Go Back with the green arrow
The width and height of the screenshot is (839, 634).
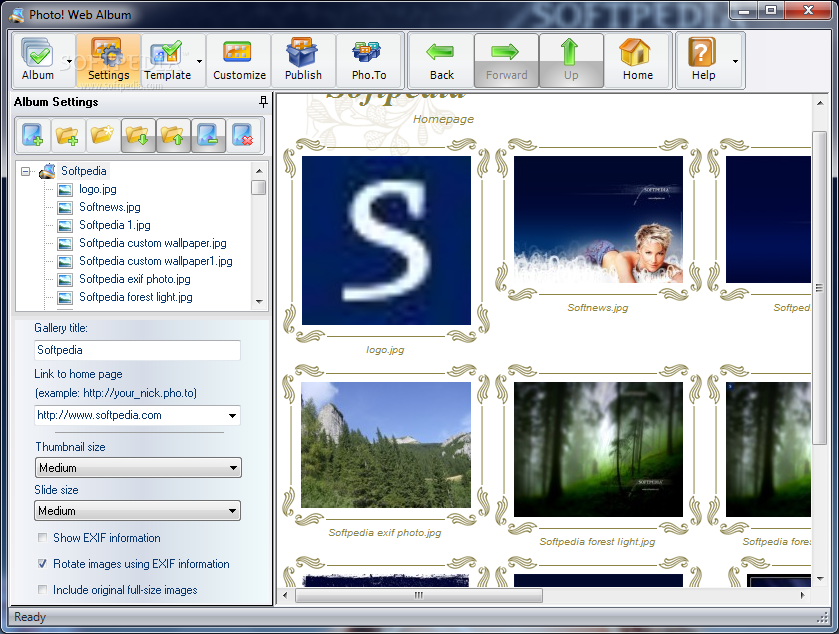441,60
